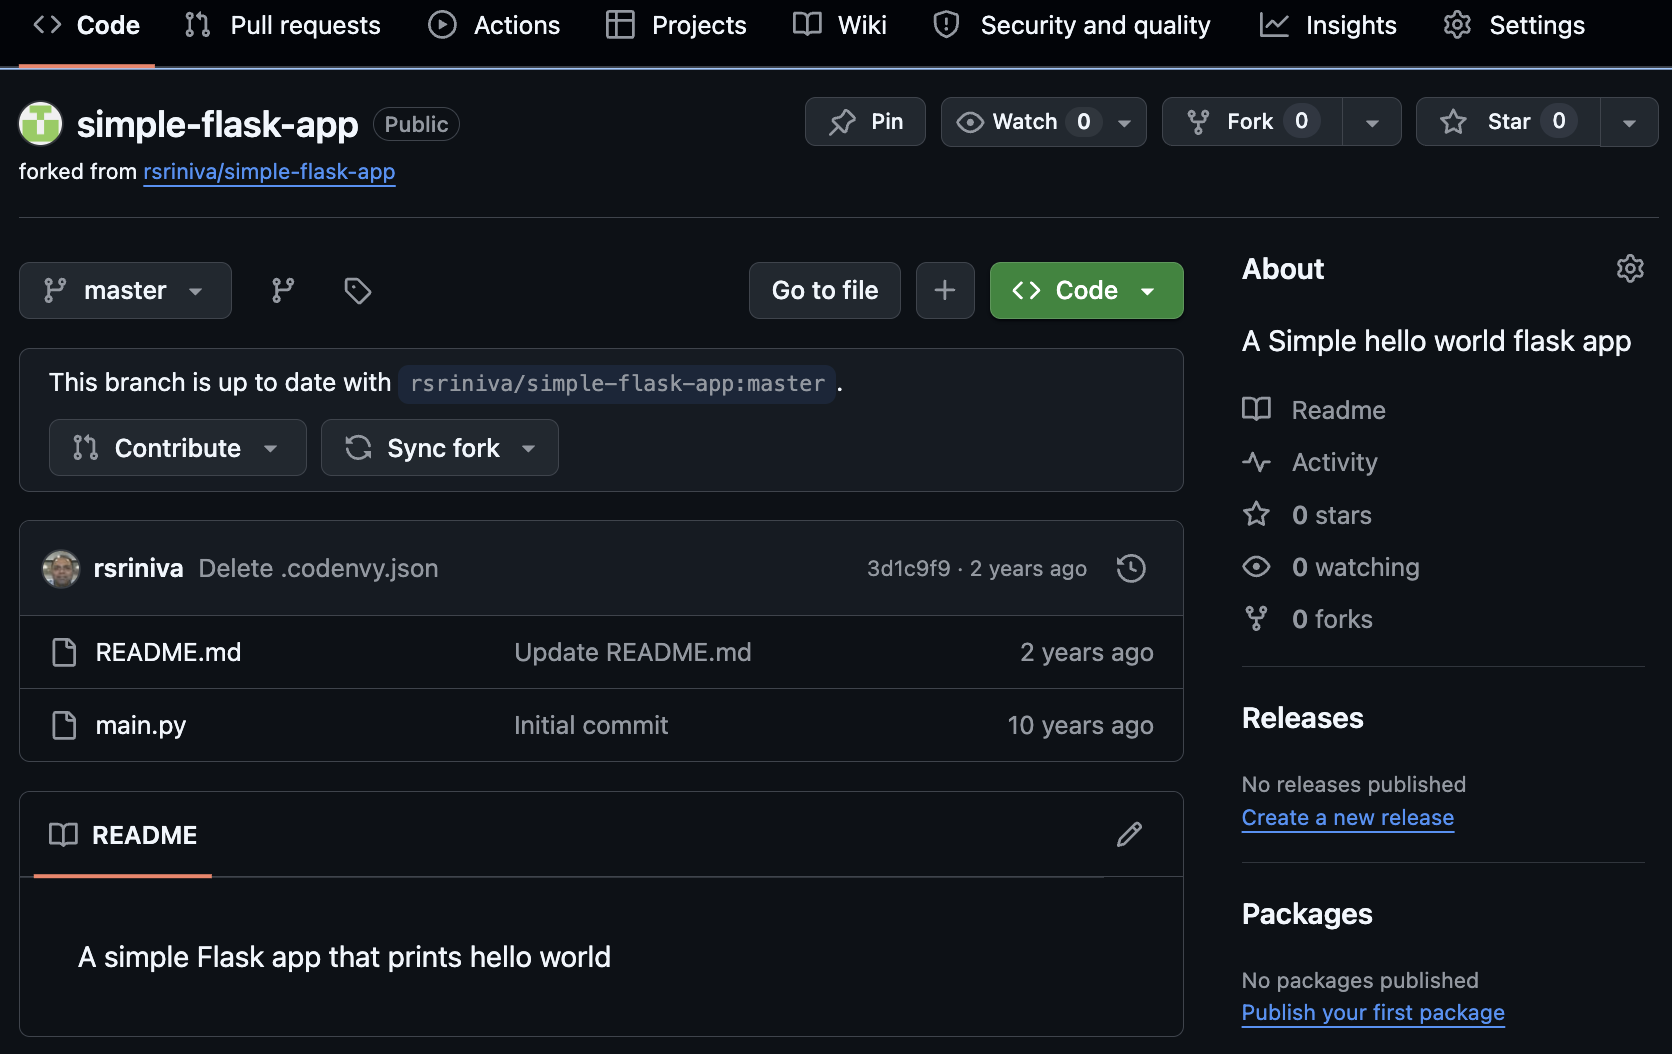Open the branches view icon
Image resolution: width=1672 pixels, height=1054 pixels.
(x=283, y=290)
